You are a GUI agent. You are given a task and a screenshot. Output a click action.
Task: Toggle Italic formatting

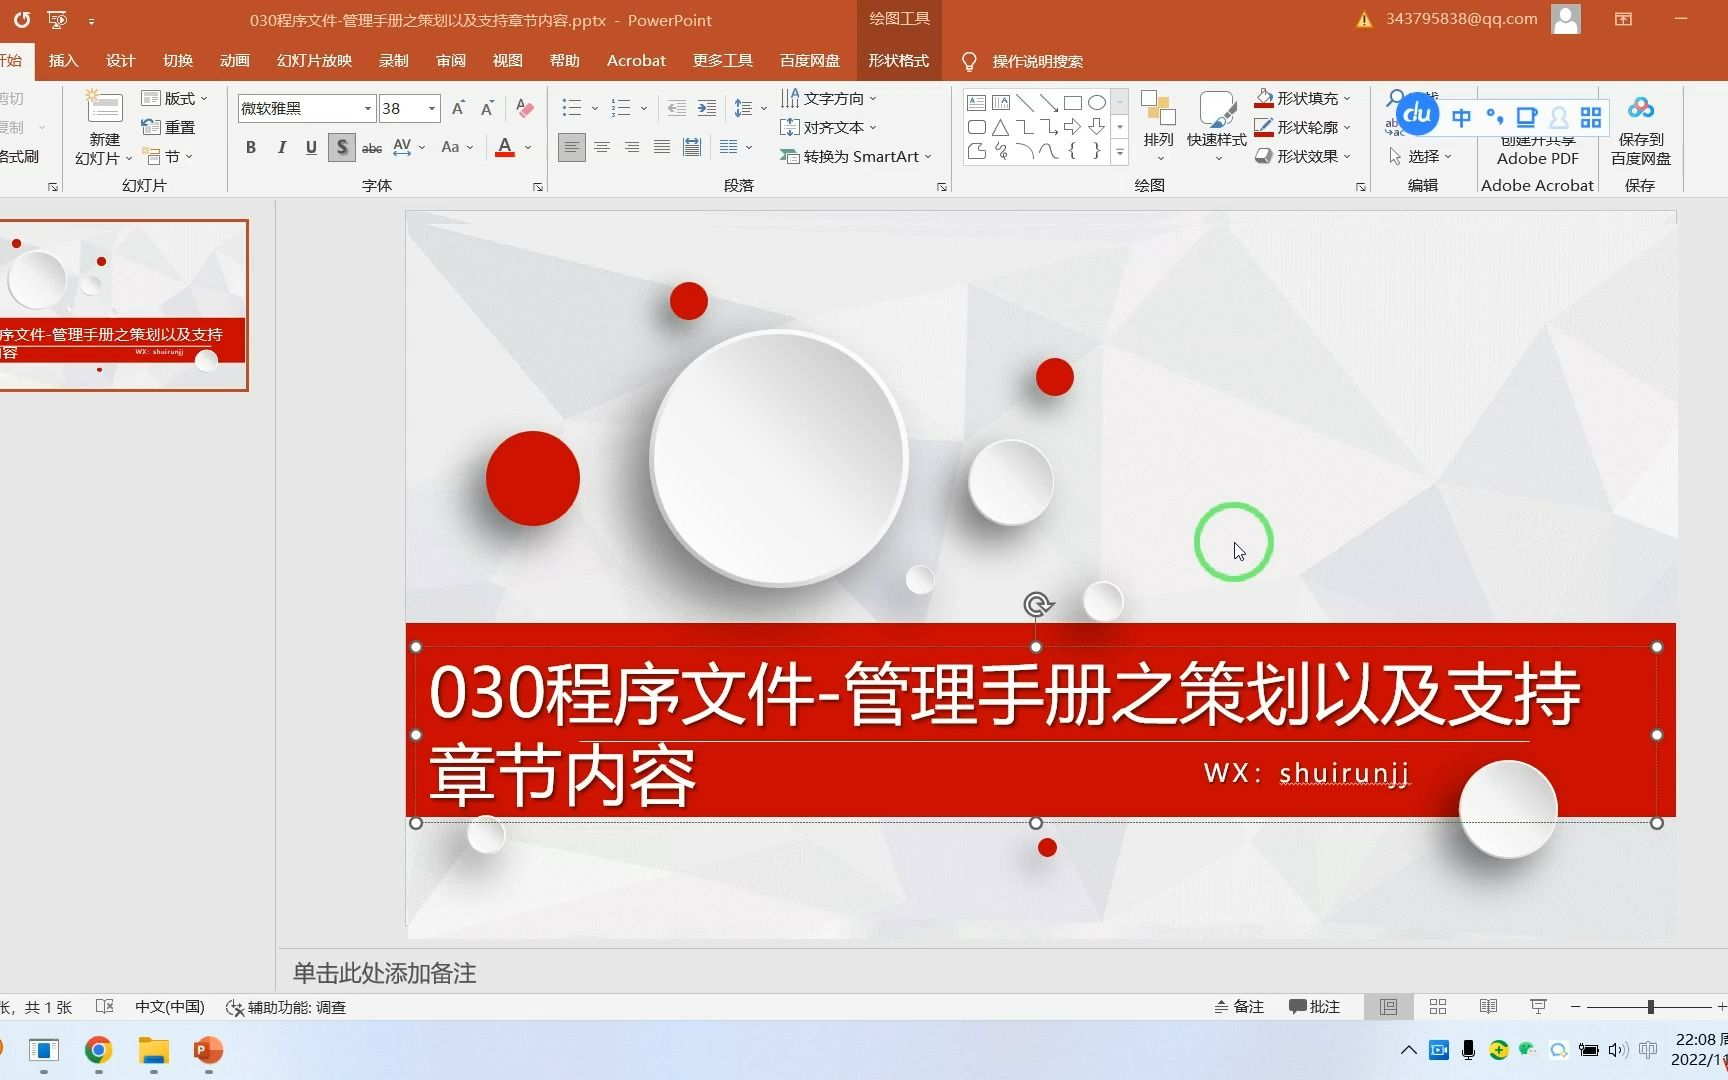(282, 148)
